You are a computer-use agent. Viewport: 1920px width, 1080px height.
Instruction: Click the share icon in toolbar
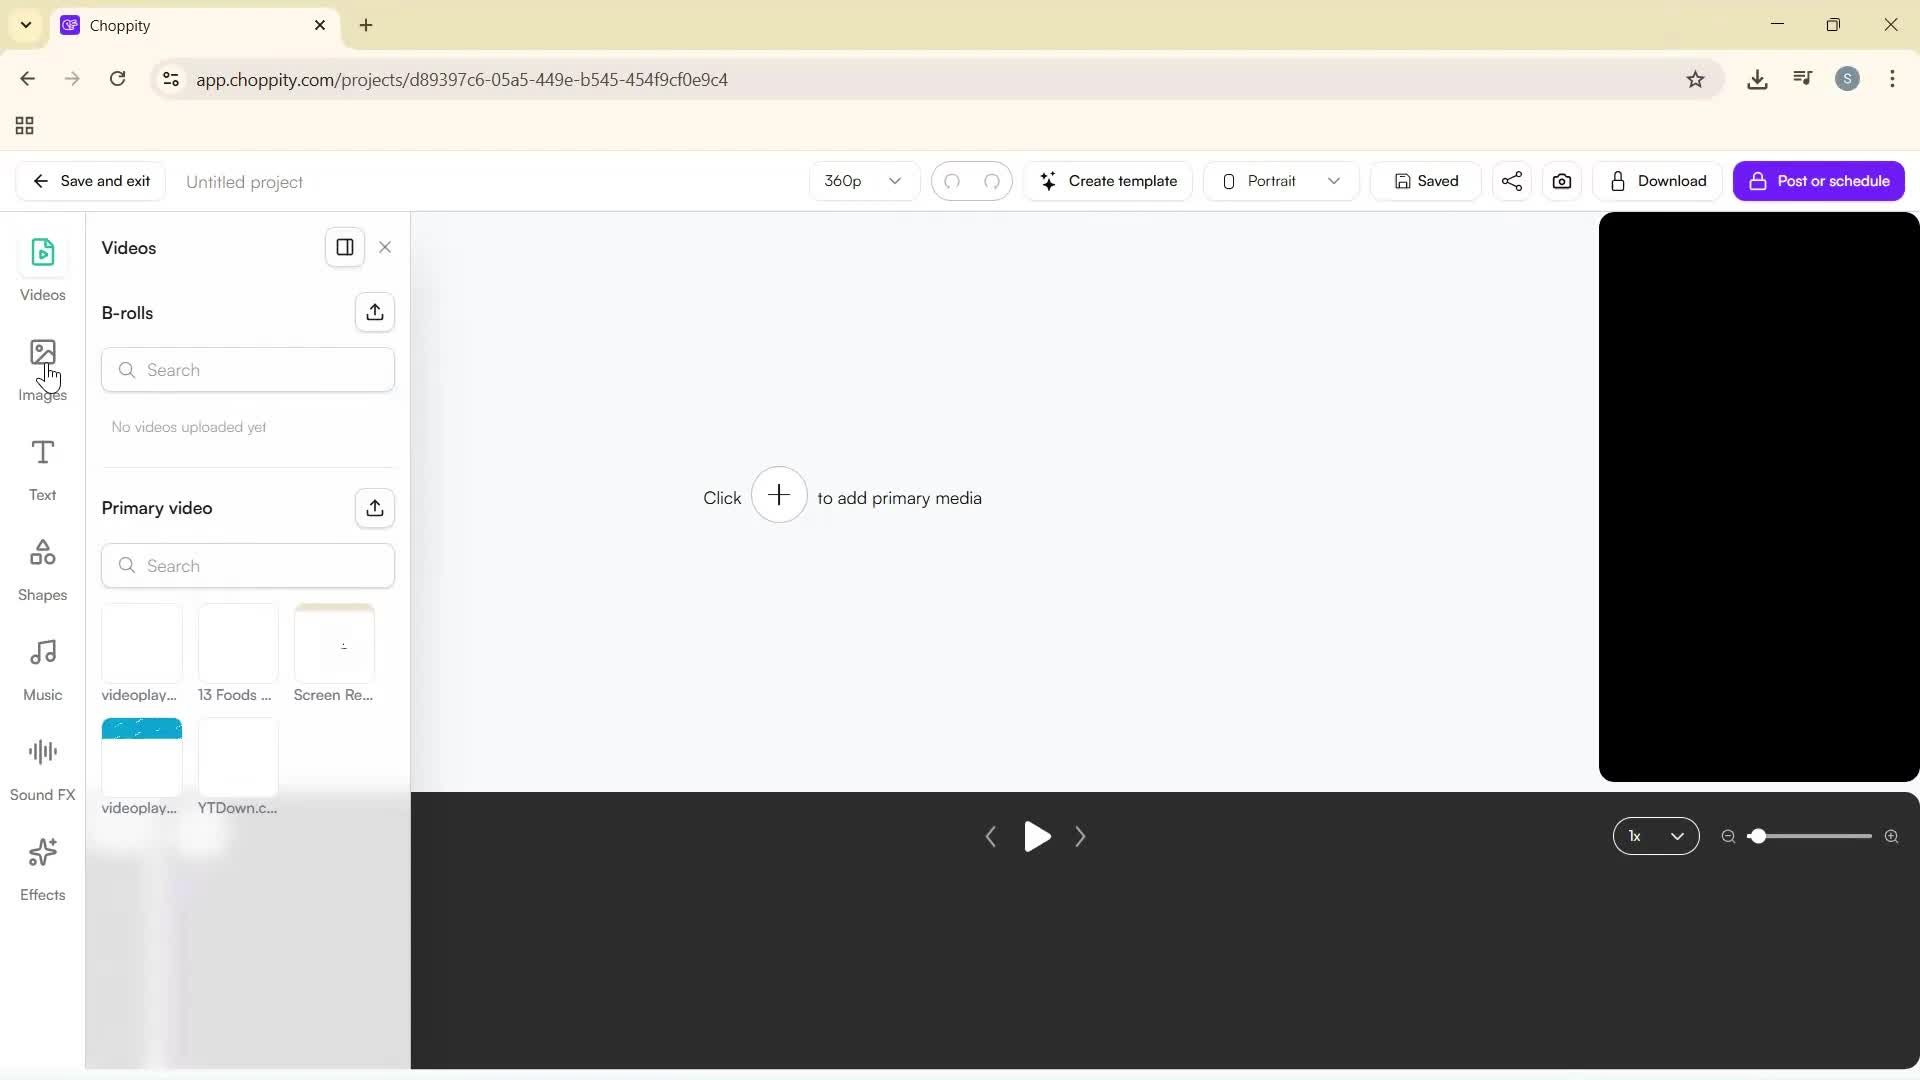pyautogui.click(x=1511, y=181)
